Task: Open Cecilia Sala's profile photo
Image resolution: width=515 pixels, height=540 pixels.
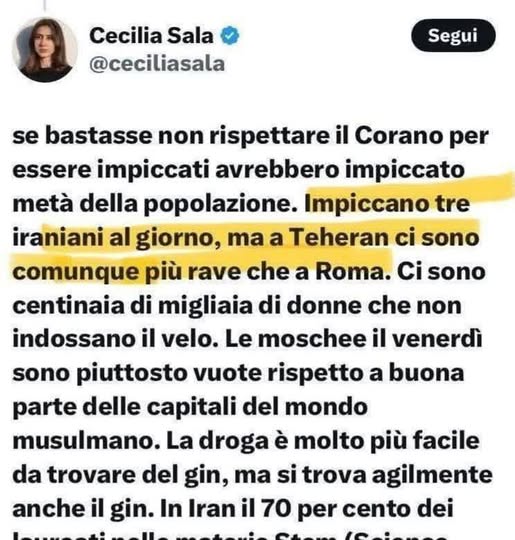Action: coord(45,50)
